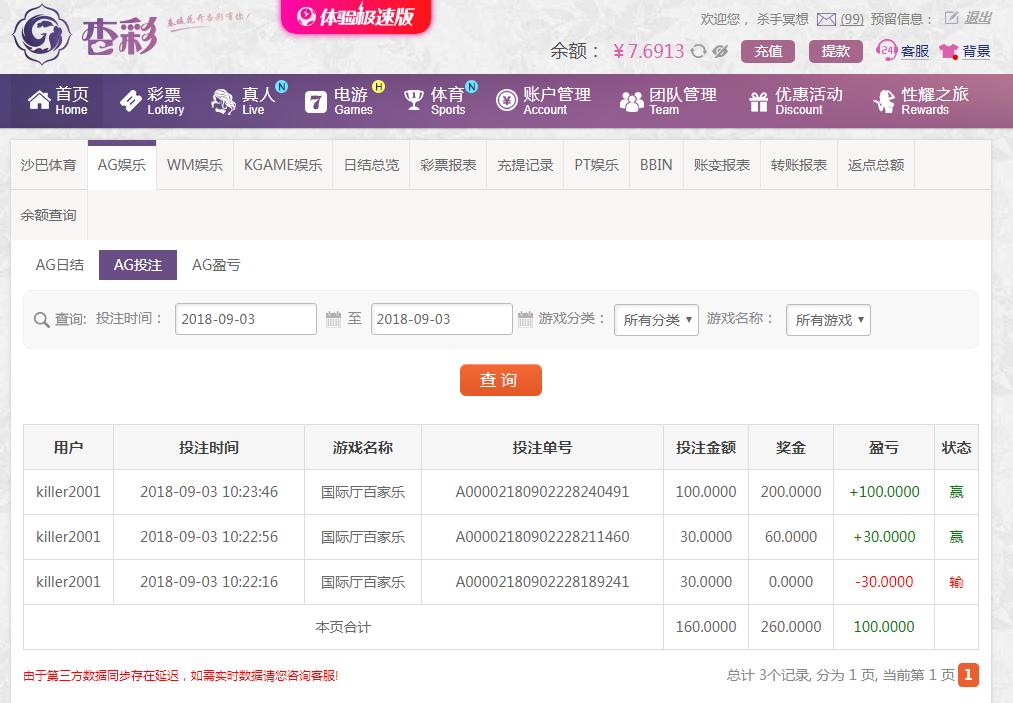Switch to 转账报表 tab
Image resolution: width=1013 pixels, height=703 pixels.
799,165
